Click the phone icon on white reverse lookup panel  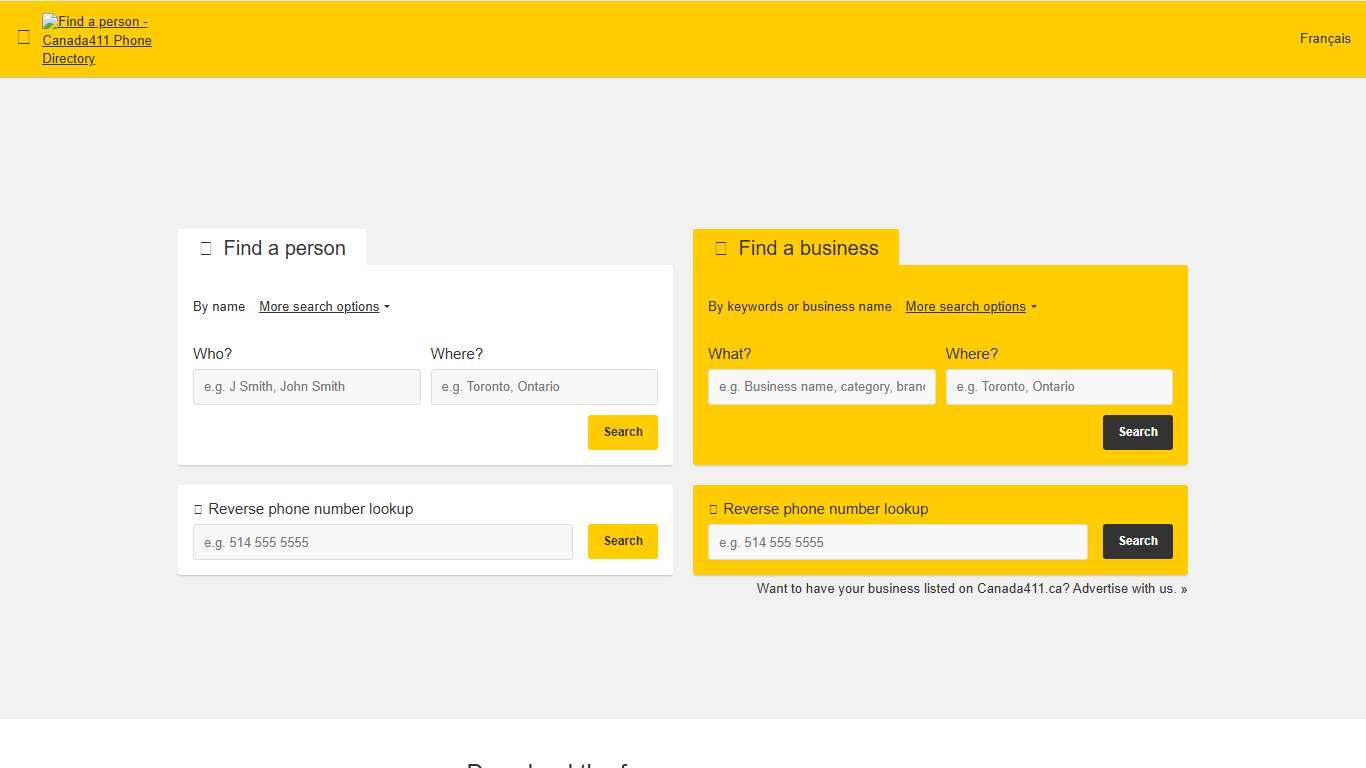197,509
